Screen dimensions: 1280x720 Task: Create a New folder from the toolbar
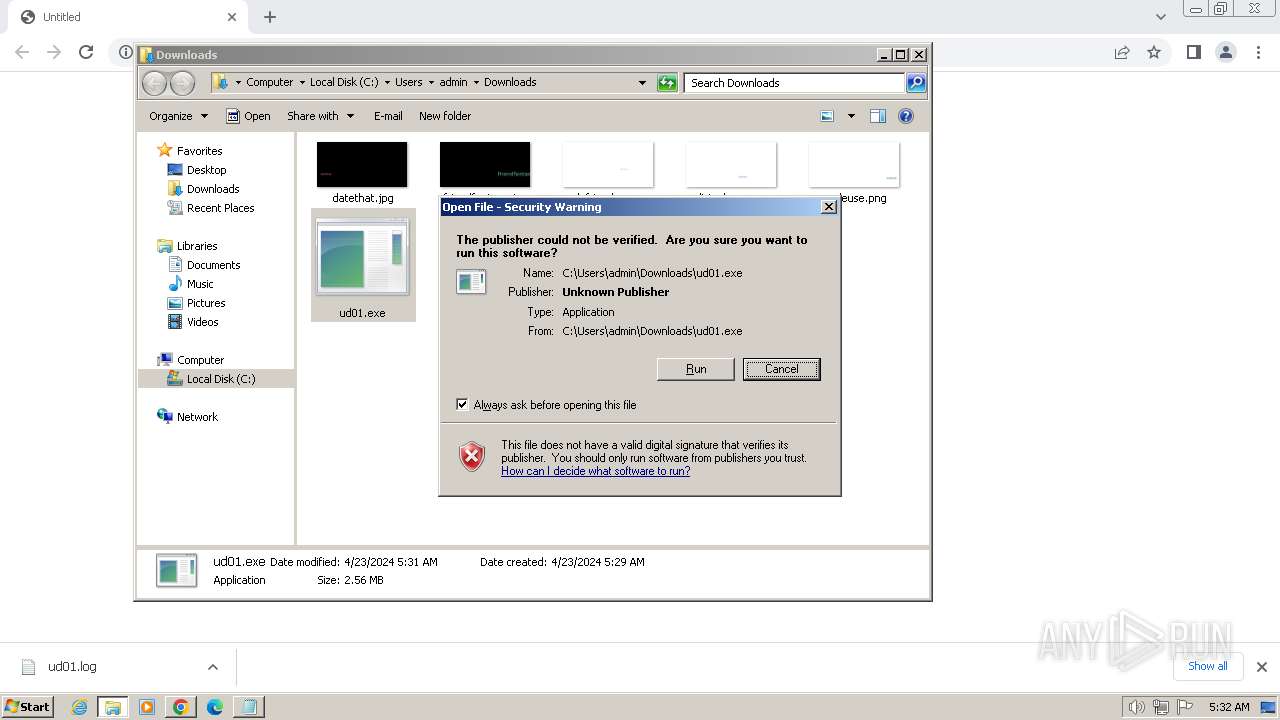coord(445,116)
